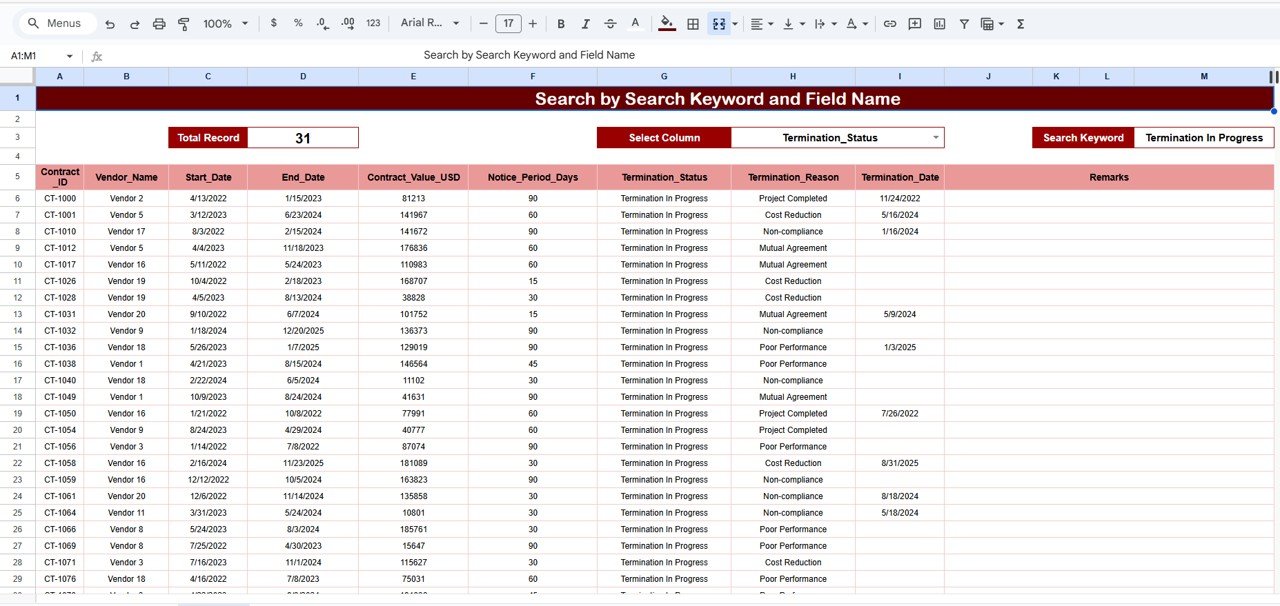
Task: Select the Paint format roller icon
Action: (x=183, y=23)
